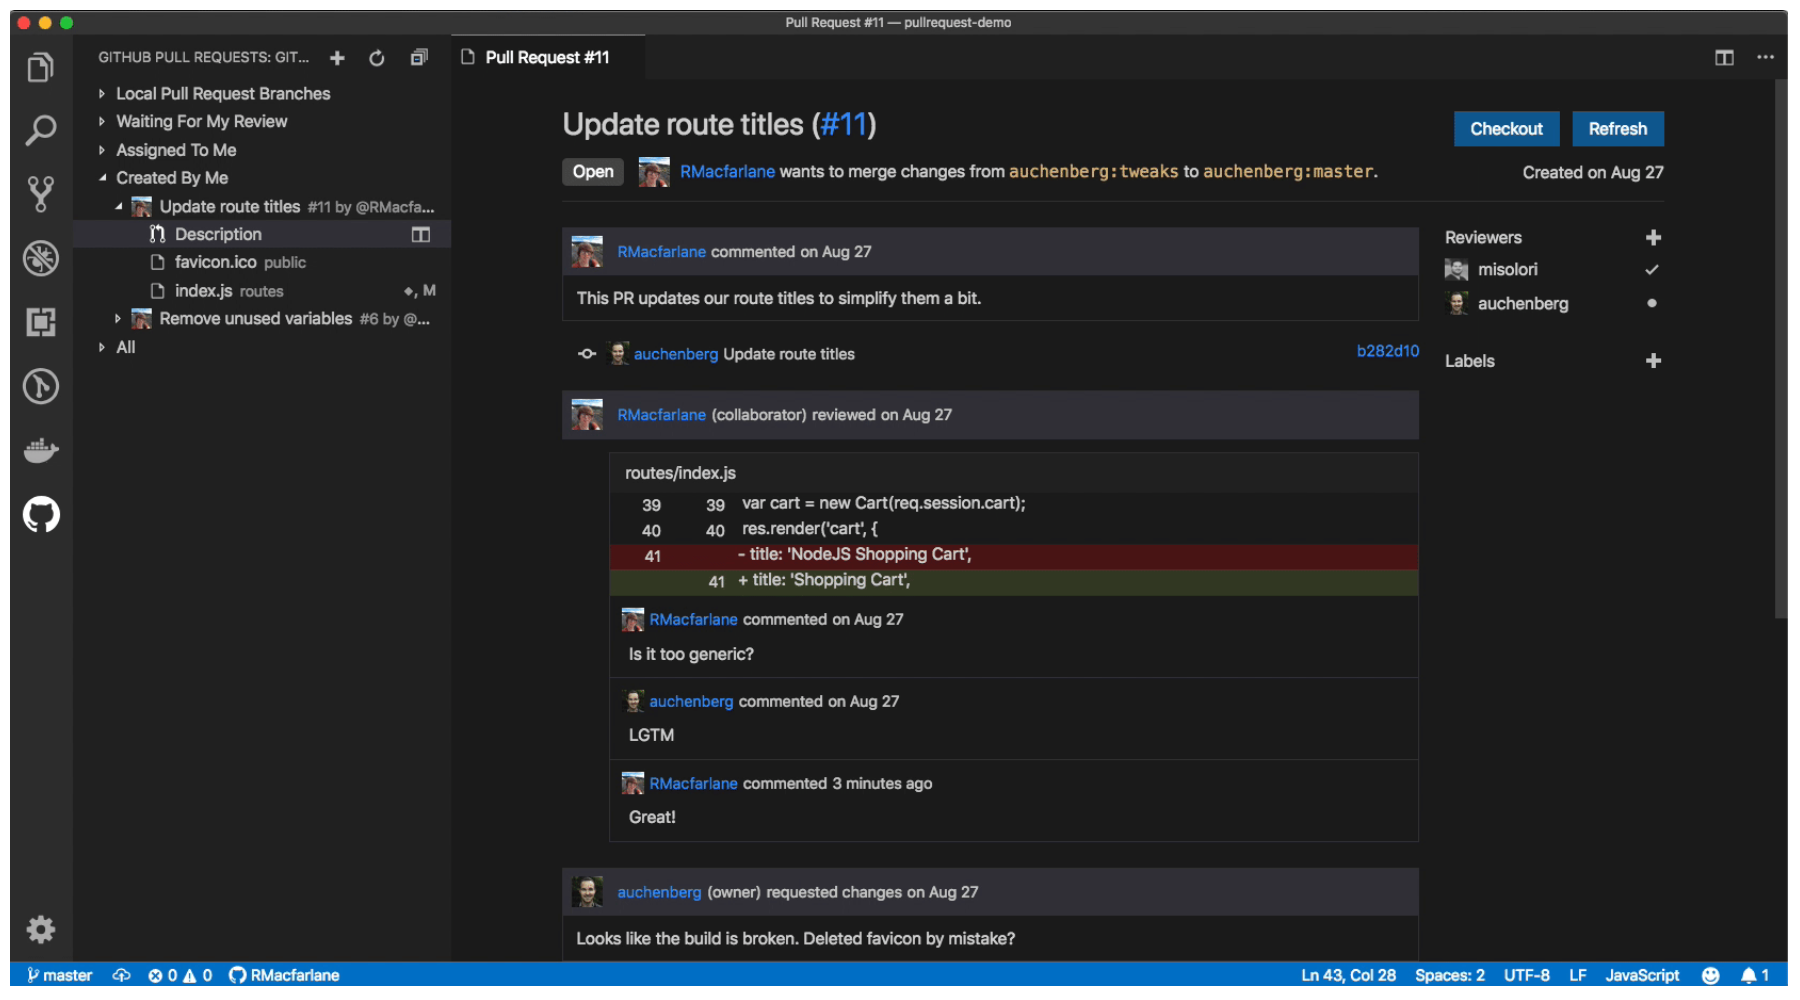Click the RMacfarlane GitHub account status item
Image resolution: width=1800 pixels, height=1000 pixels.
pyautogui.click(x=284, y=975)
